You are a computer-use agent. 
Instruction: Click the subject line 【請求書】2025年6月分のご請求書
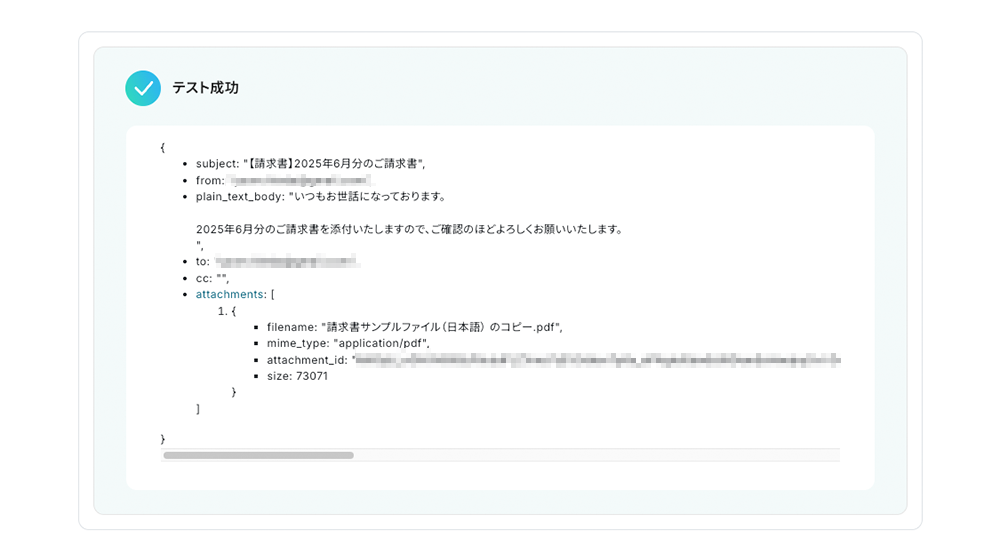click(x=311, y=164)
